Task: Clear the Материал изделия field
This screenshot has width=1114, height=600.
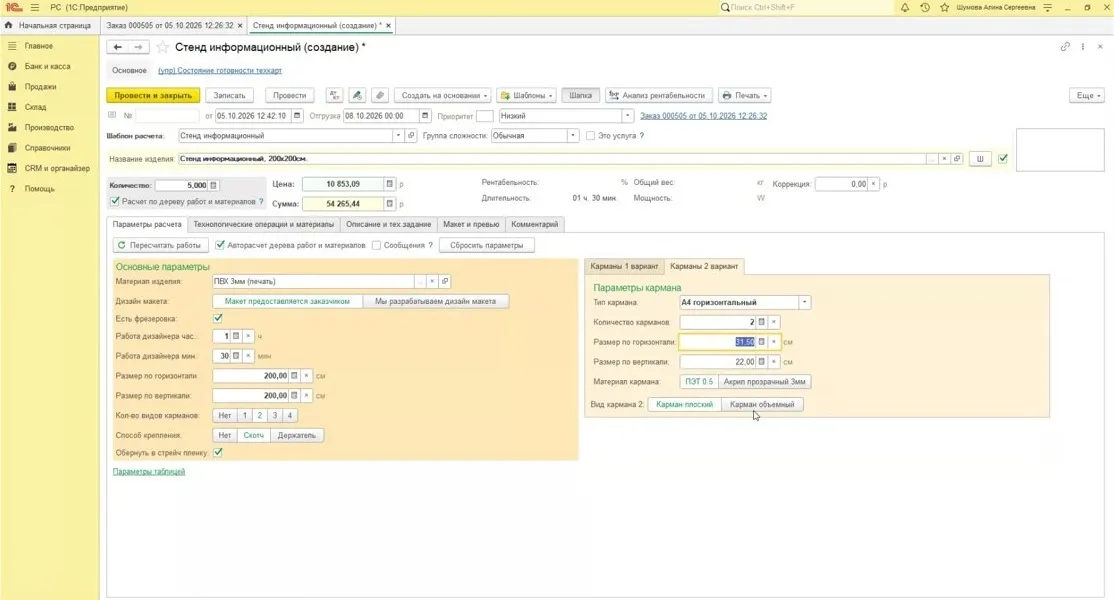Action: (x=432, y=281)
